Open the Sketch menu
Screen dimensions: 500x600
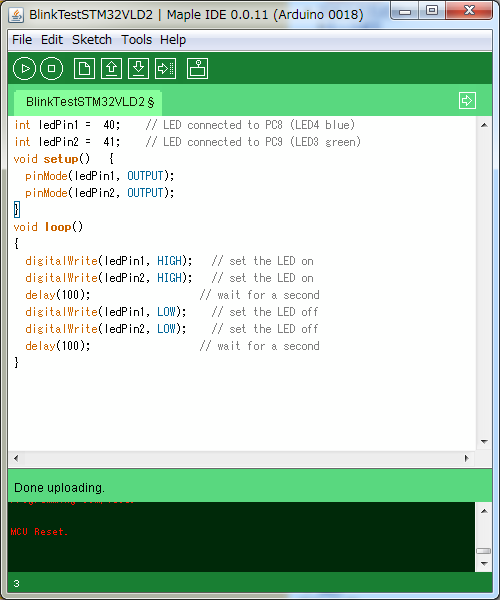click(x=92, y=39)
